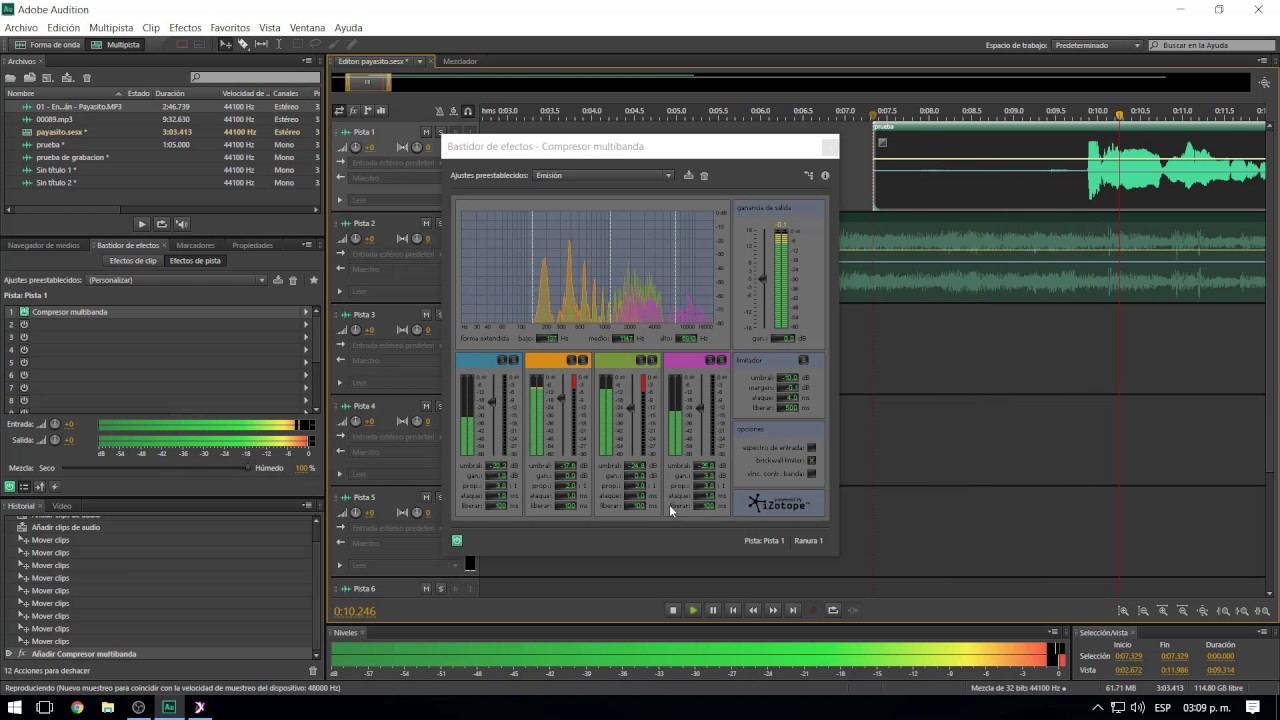1280x720 pixels.
Task: Save the compressor preset in the dialog
Action: click(x=688, y=176)
